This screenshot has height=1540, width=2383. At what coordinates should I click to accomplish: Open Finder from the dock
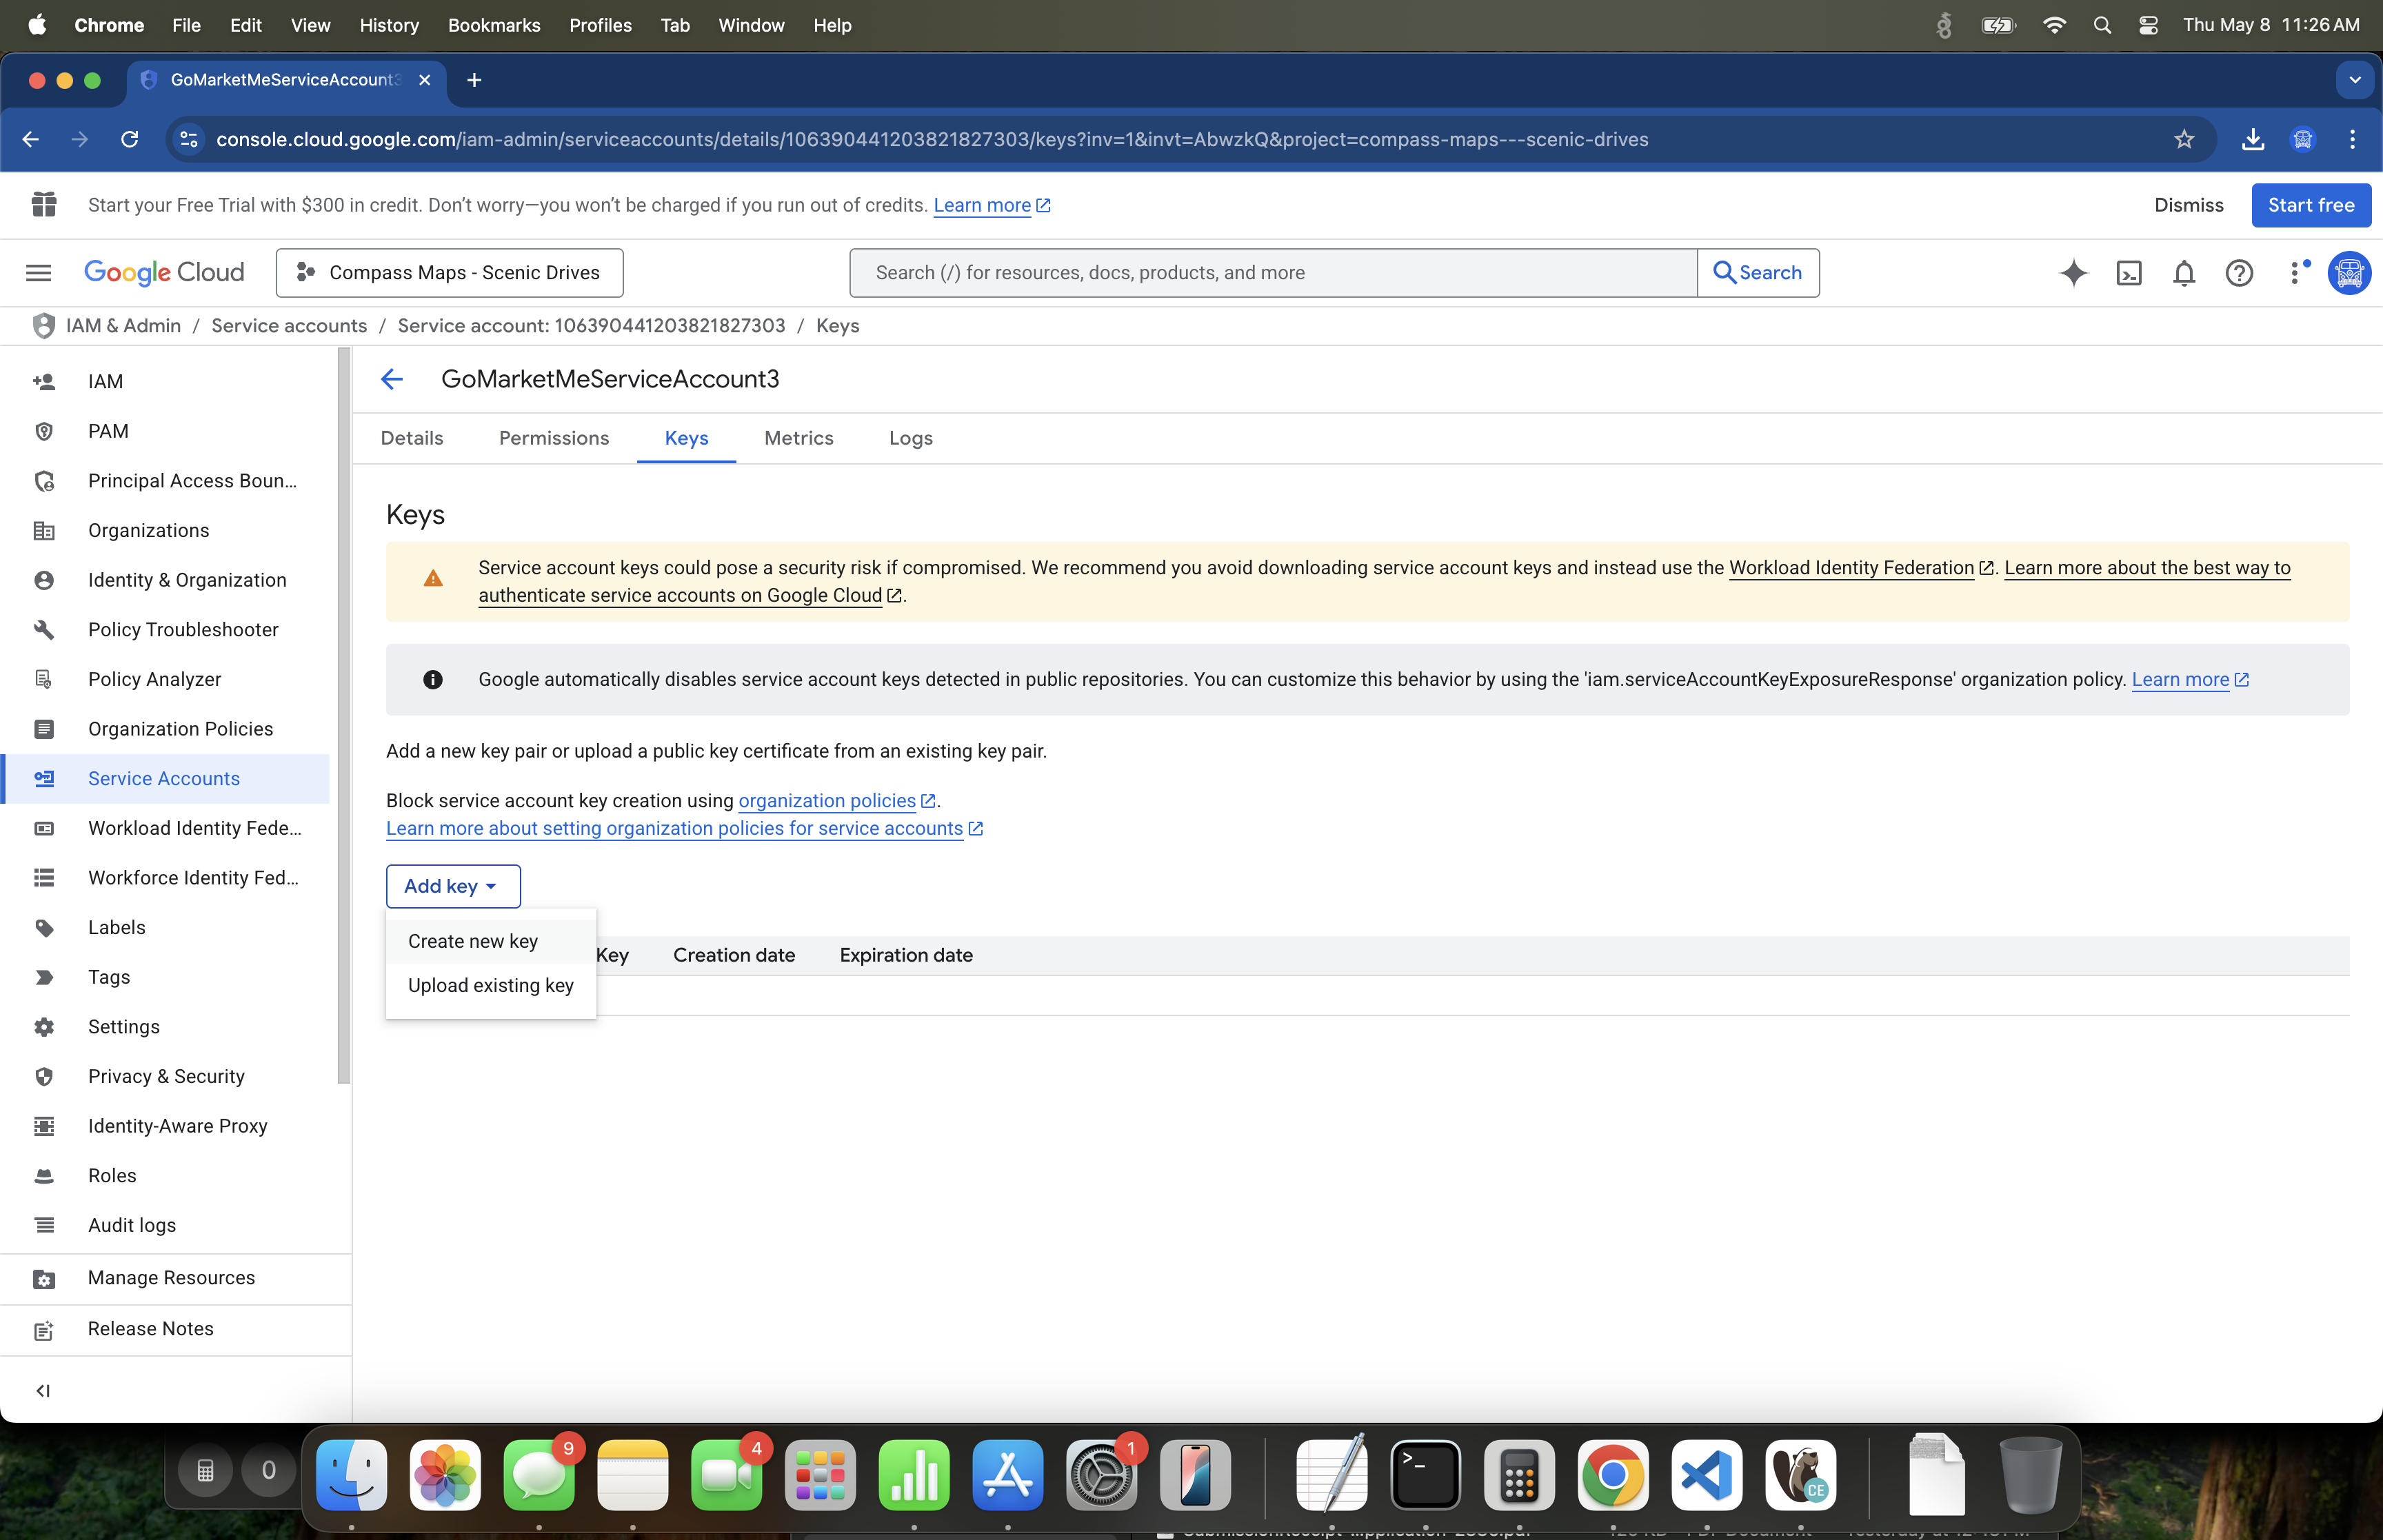[x=351, y=1476]
